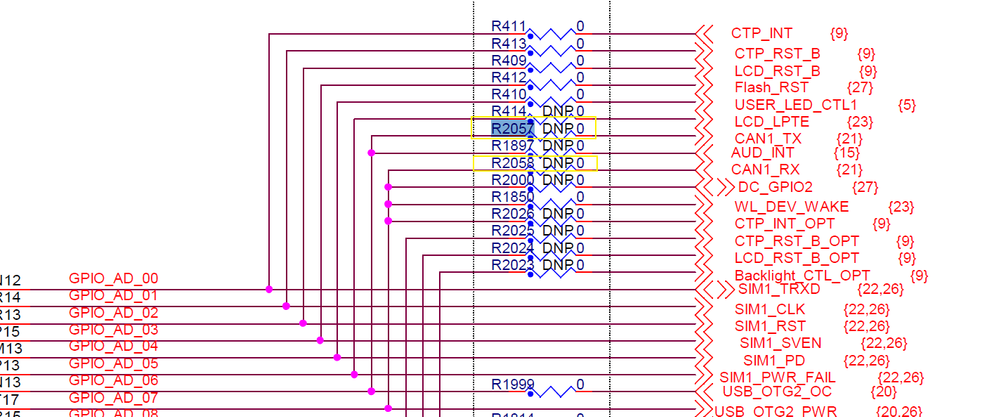Click the GPIO_AD_00 pin name
Screen dimensions: 999x417
(113, 278)
